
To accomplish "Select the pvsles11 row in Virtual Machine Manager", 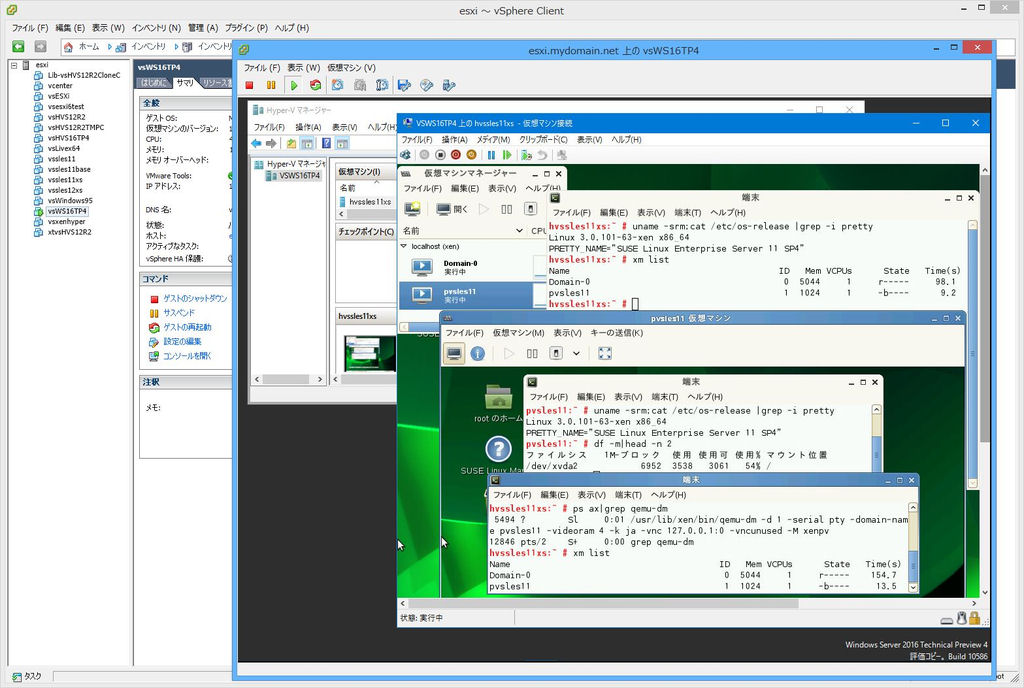I will tap(465, 295).
